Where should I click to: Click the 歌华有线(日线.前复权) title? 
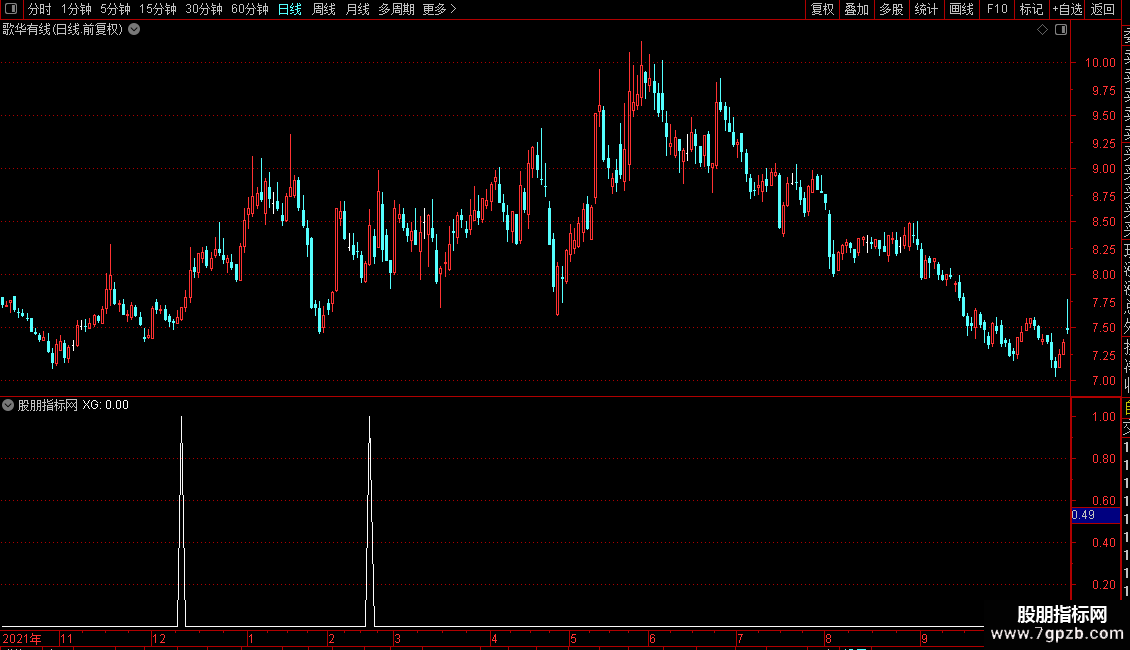click(x=63, y=30)
